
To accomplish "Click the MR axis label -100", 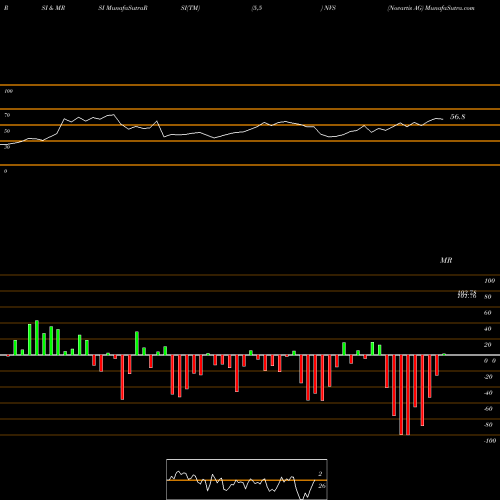I will pos(490,441).
